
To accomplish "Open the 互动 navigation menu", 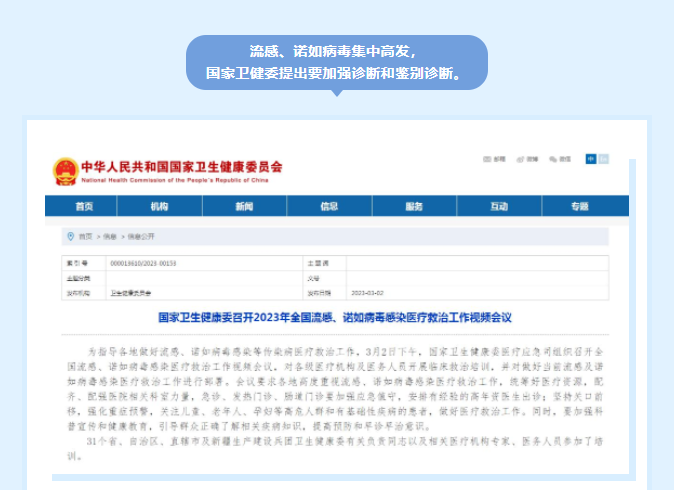I will click(x=498, y=206).
